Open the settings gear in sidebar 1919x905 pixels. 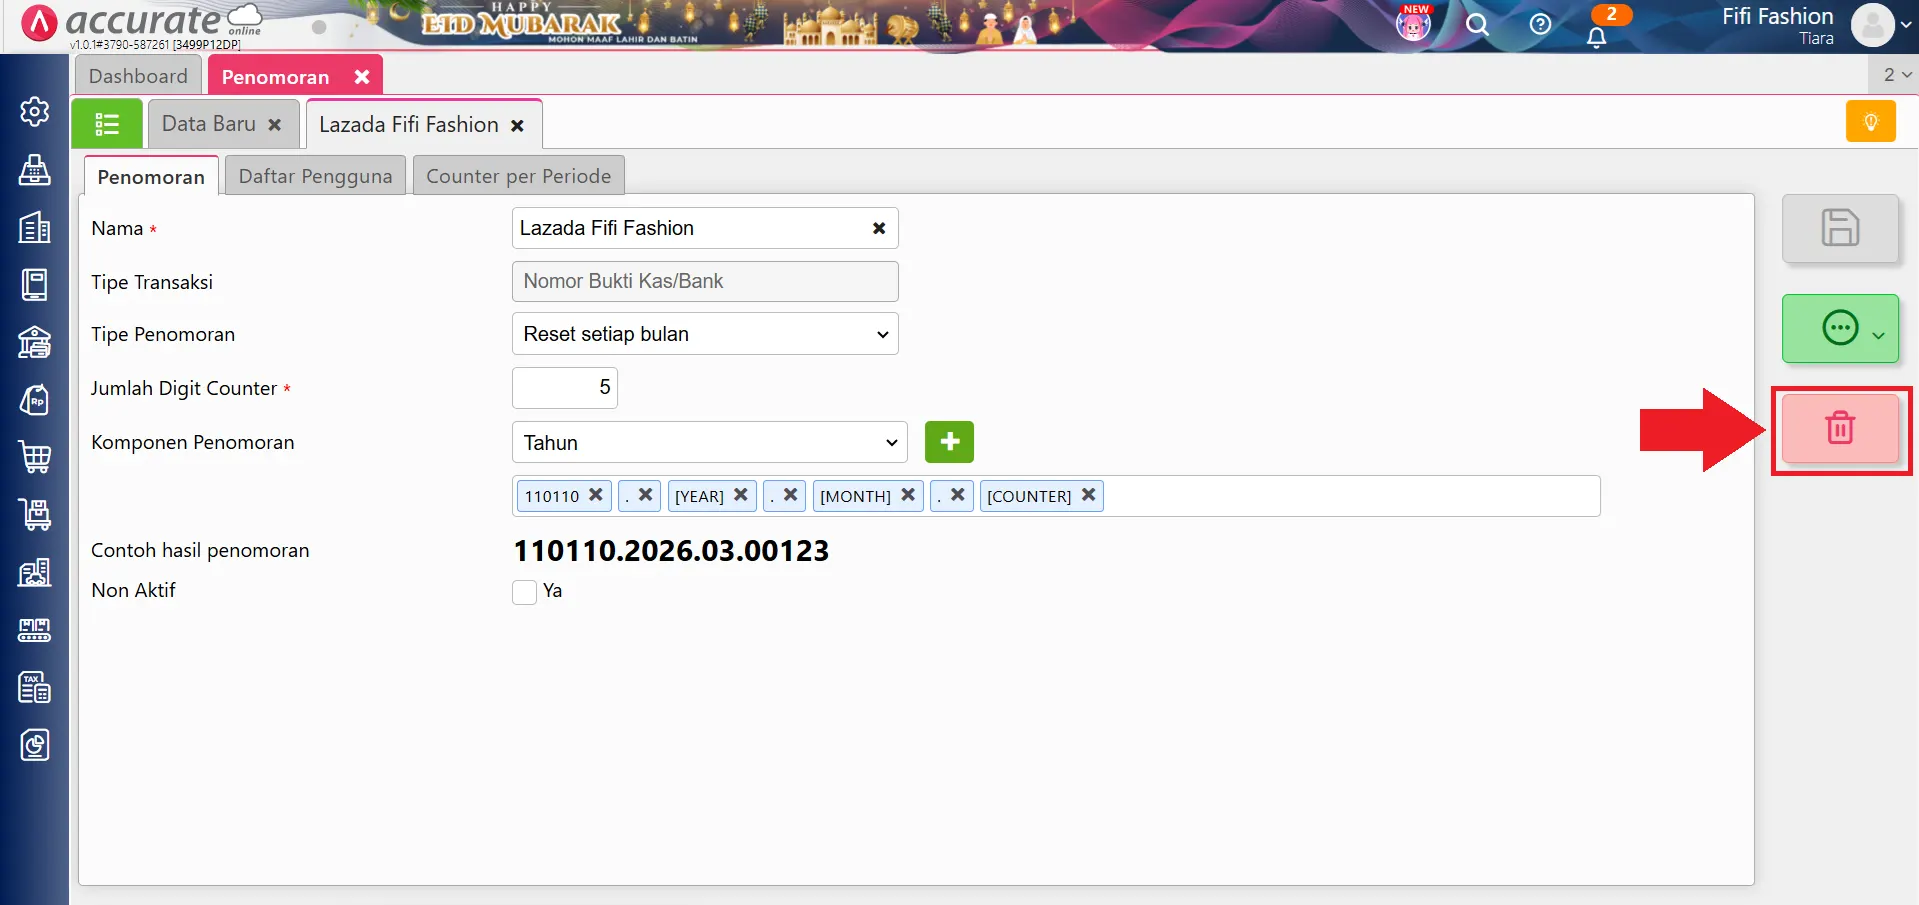click(35, 112)
